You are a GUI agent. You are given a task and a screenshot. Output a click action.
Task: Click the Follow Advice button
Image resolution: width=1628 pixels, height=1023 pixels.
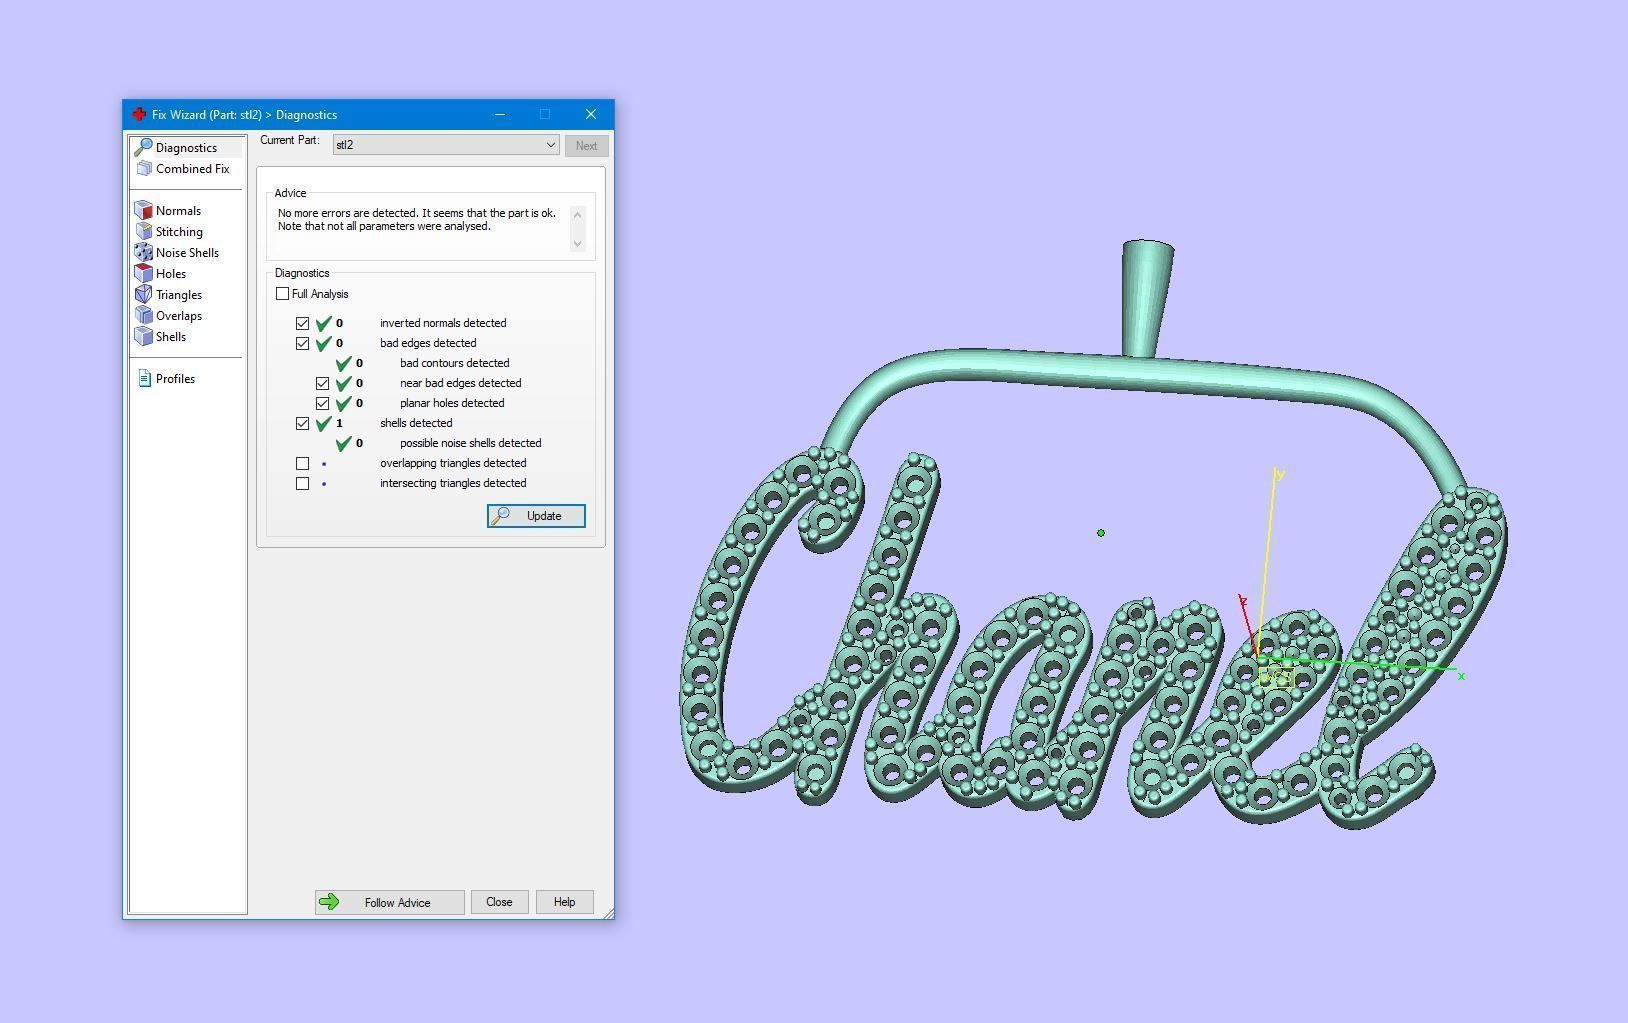click(x=389, y=902)
